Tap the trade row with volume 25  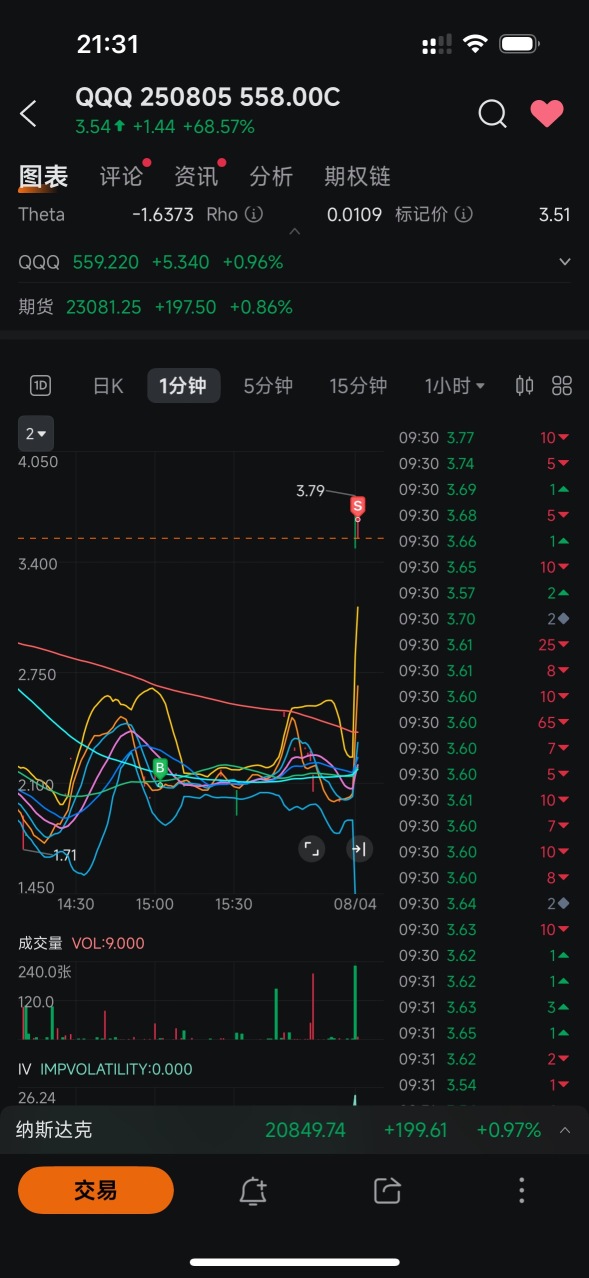(x=485, y=645)
